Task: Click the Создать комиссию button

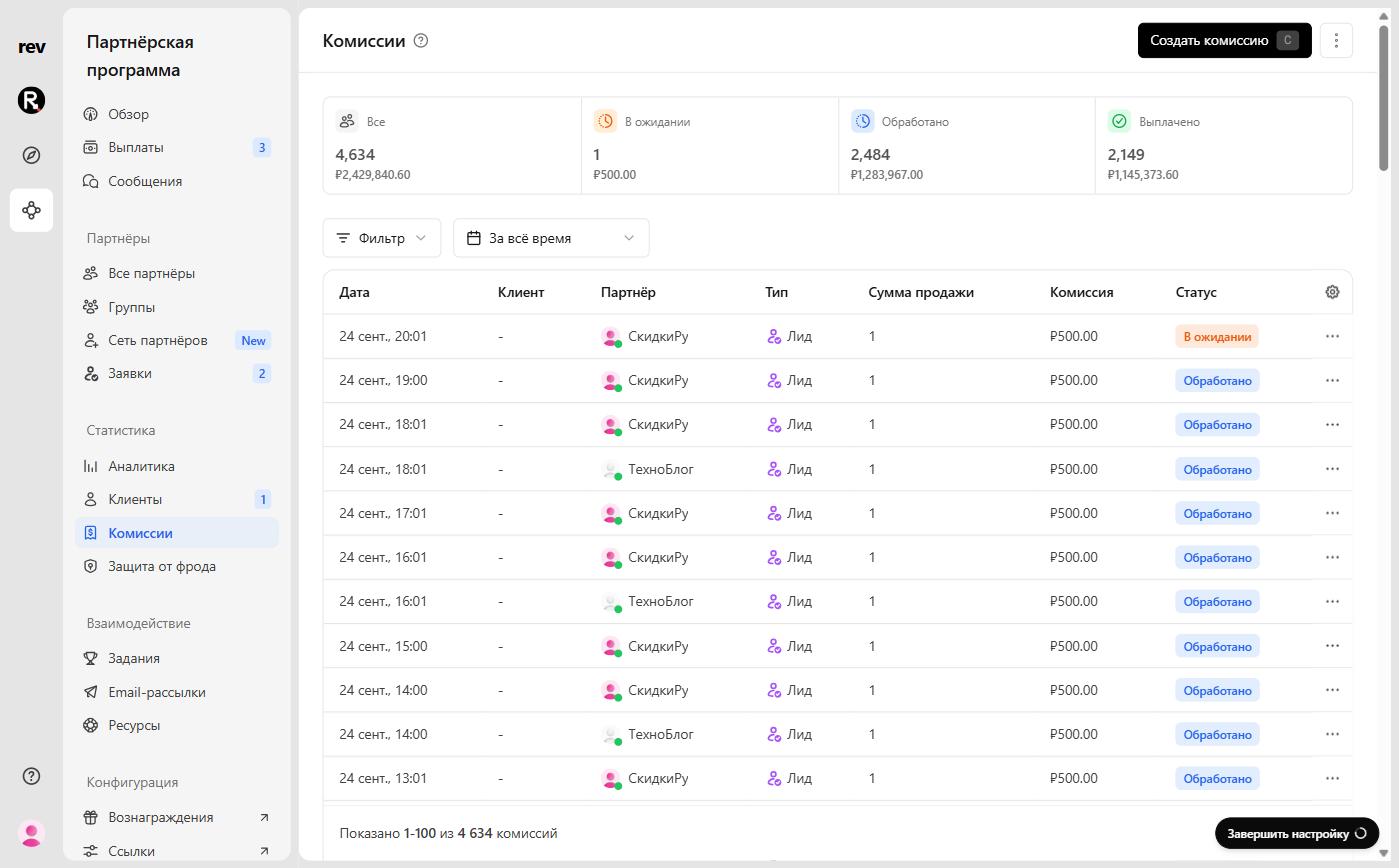Action: pos(1224,41)
